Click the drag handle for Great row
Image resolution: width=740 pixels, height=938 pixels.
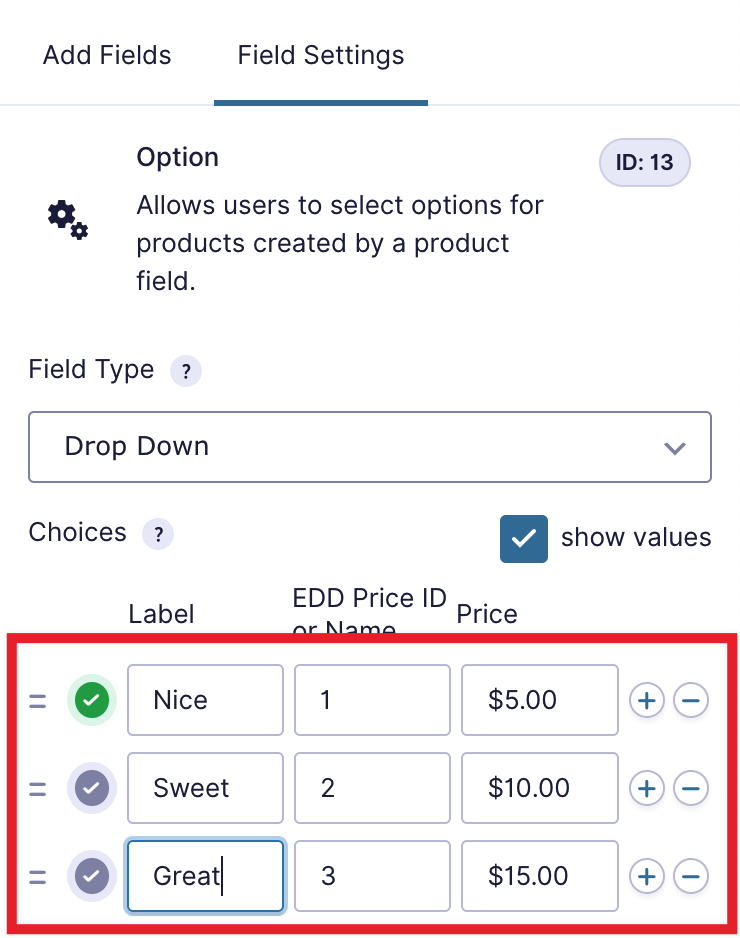point(38,877)
